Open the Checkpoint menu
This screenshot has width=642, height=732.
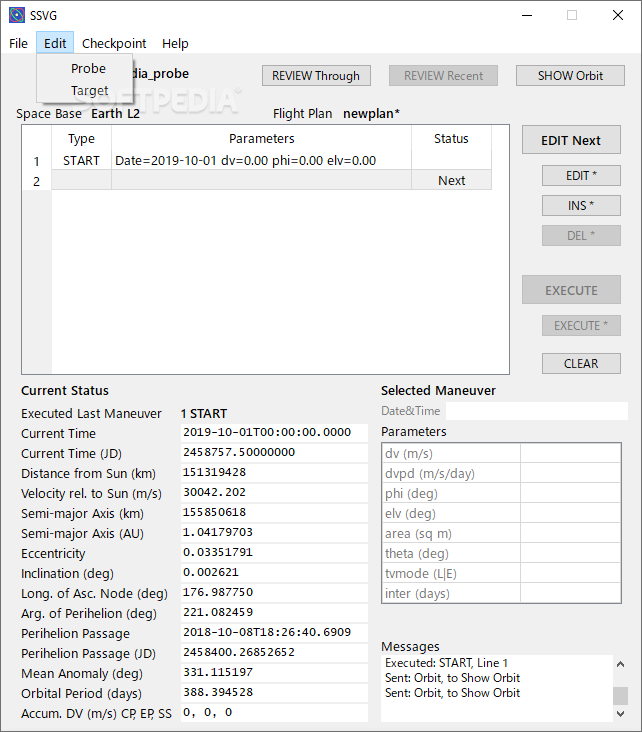[114, 43]
